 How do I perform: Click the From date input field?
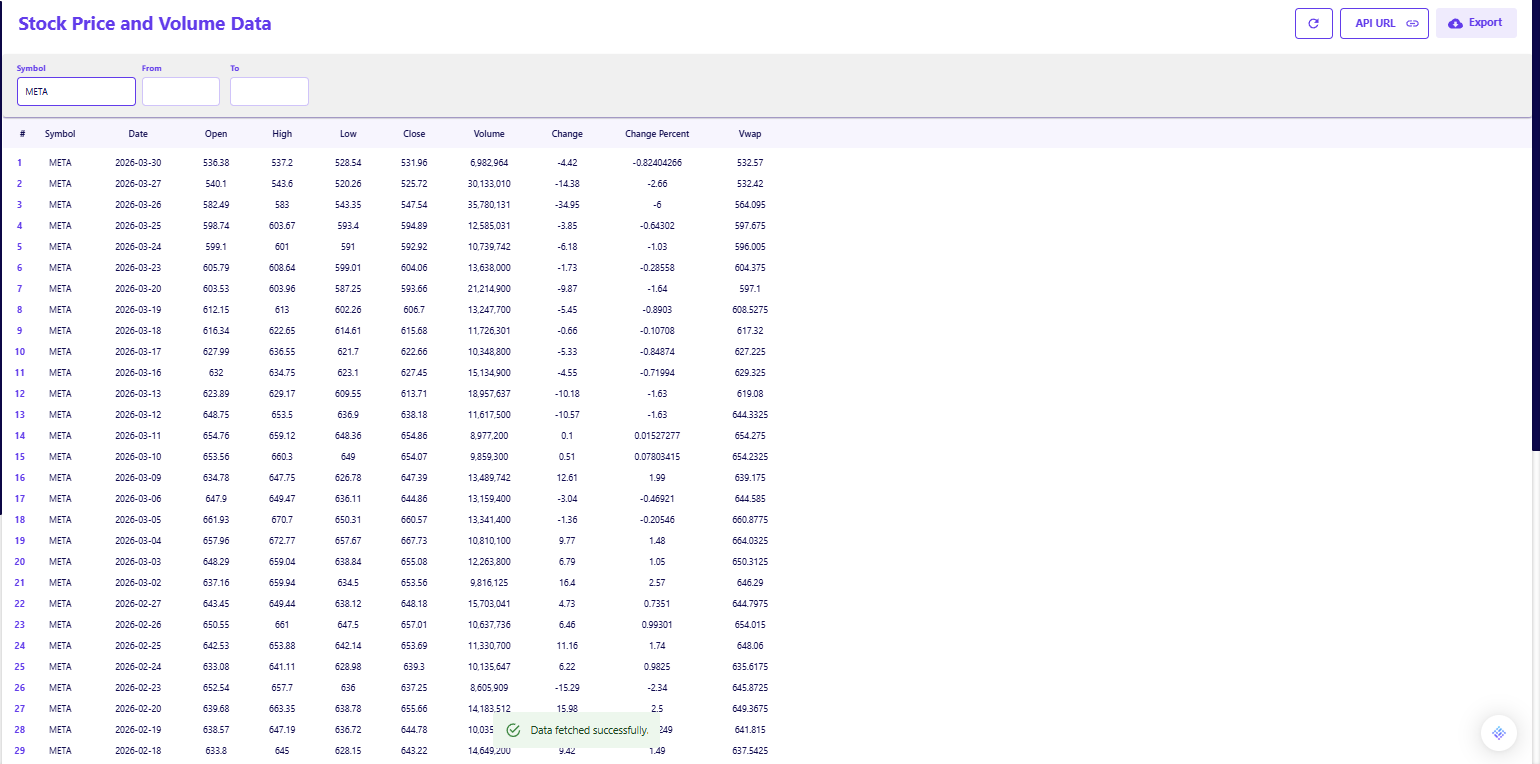(x=181, y=91)
